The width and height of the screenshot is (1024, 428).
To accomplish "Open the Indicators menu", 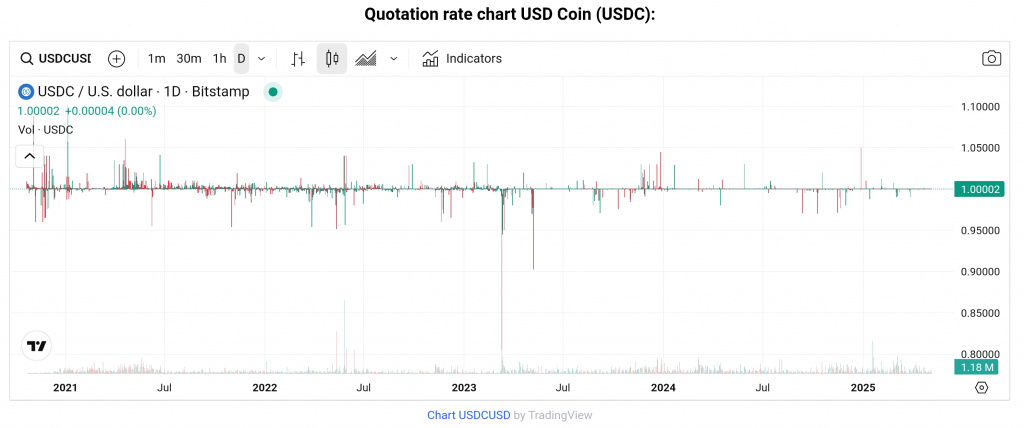I will click(462, 59).
